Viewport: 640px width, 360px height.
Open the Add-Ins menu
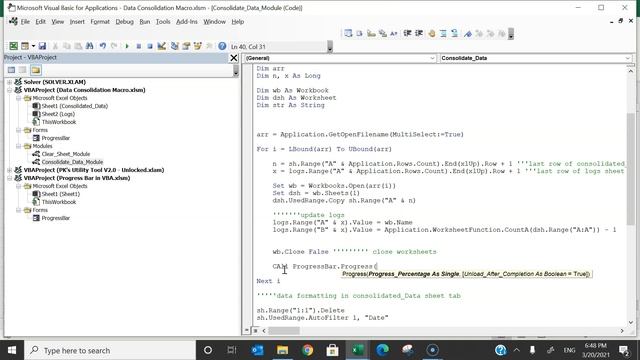click(x=187, y=22)
